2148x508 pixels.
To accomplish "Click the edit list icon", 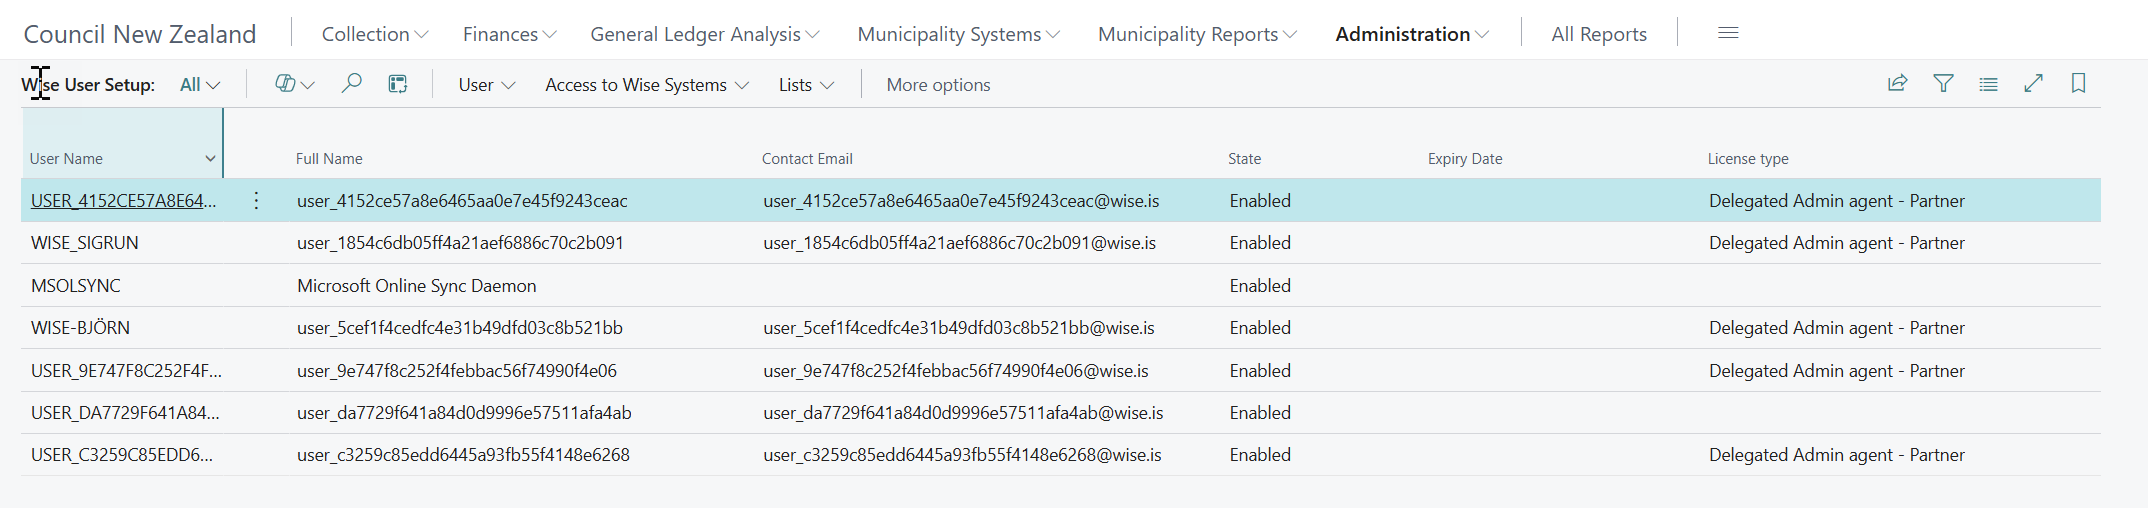I will click(398, 84).
